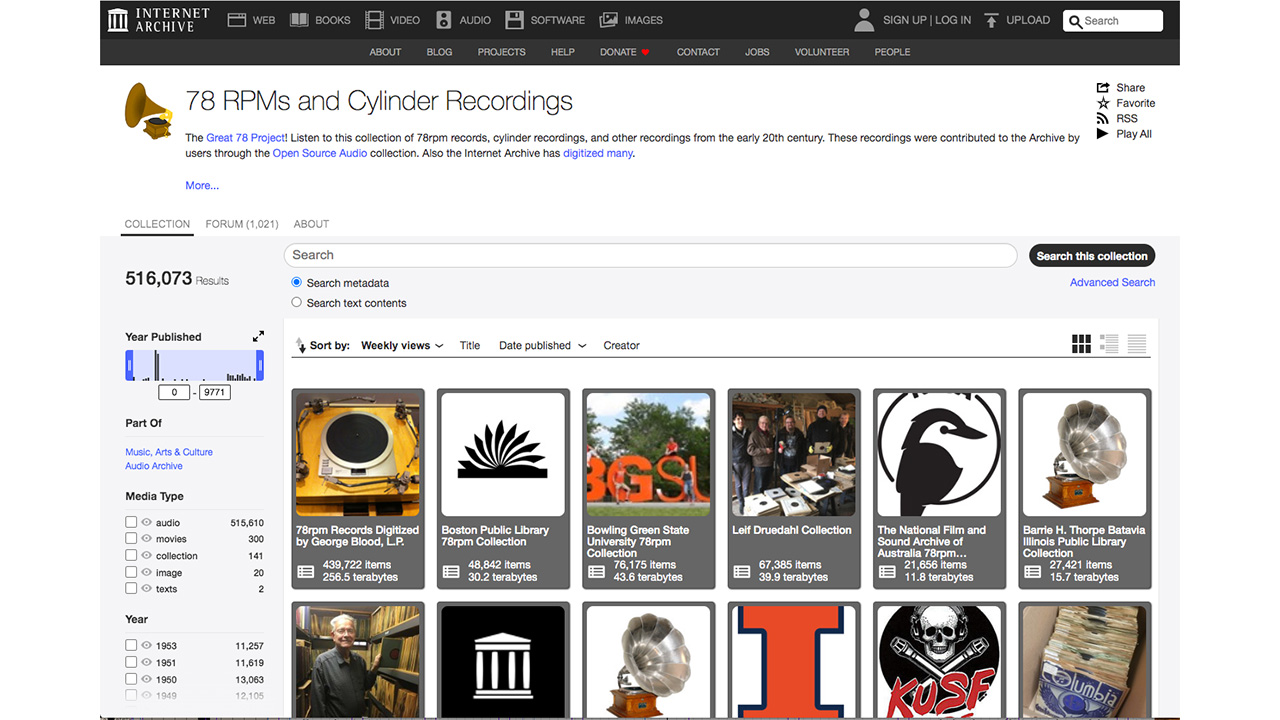Check the movies media type box
The height and width of the screenshot is (720, 1280).
coord(131,539)
